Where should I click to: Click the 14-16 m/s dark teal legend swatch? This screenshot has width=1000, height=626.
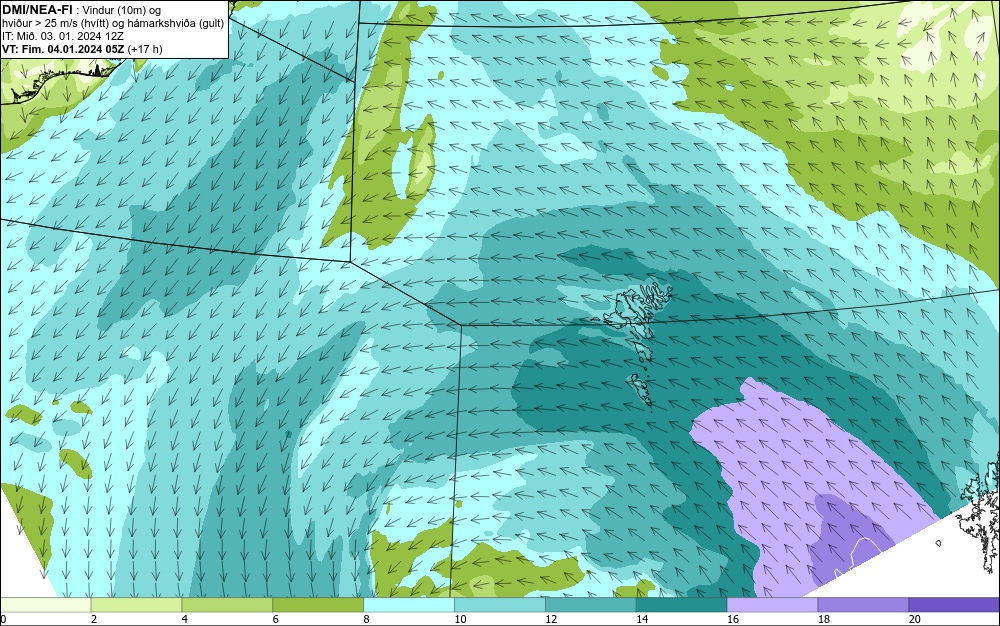682,605
